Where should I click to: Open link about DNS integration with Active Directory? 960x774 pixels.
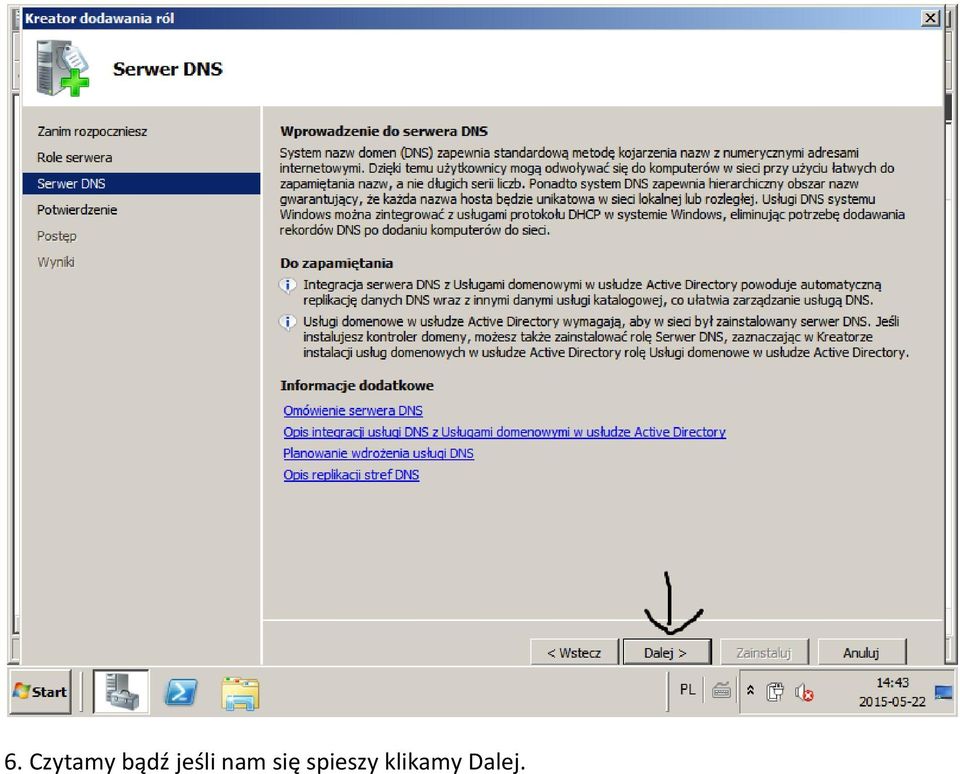504,432
